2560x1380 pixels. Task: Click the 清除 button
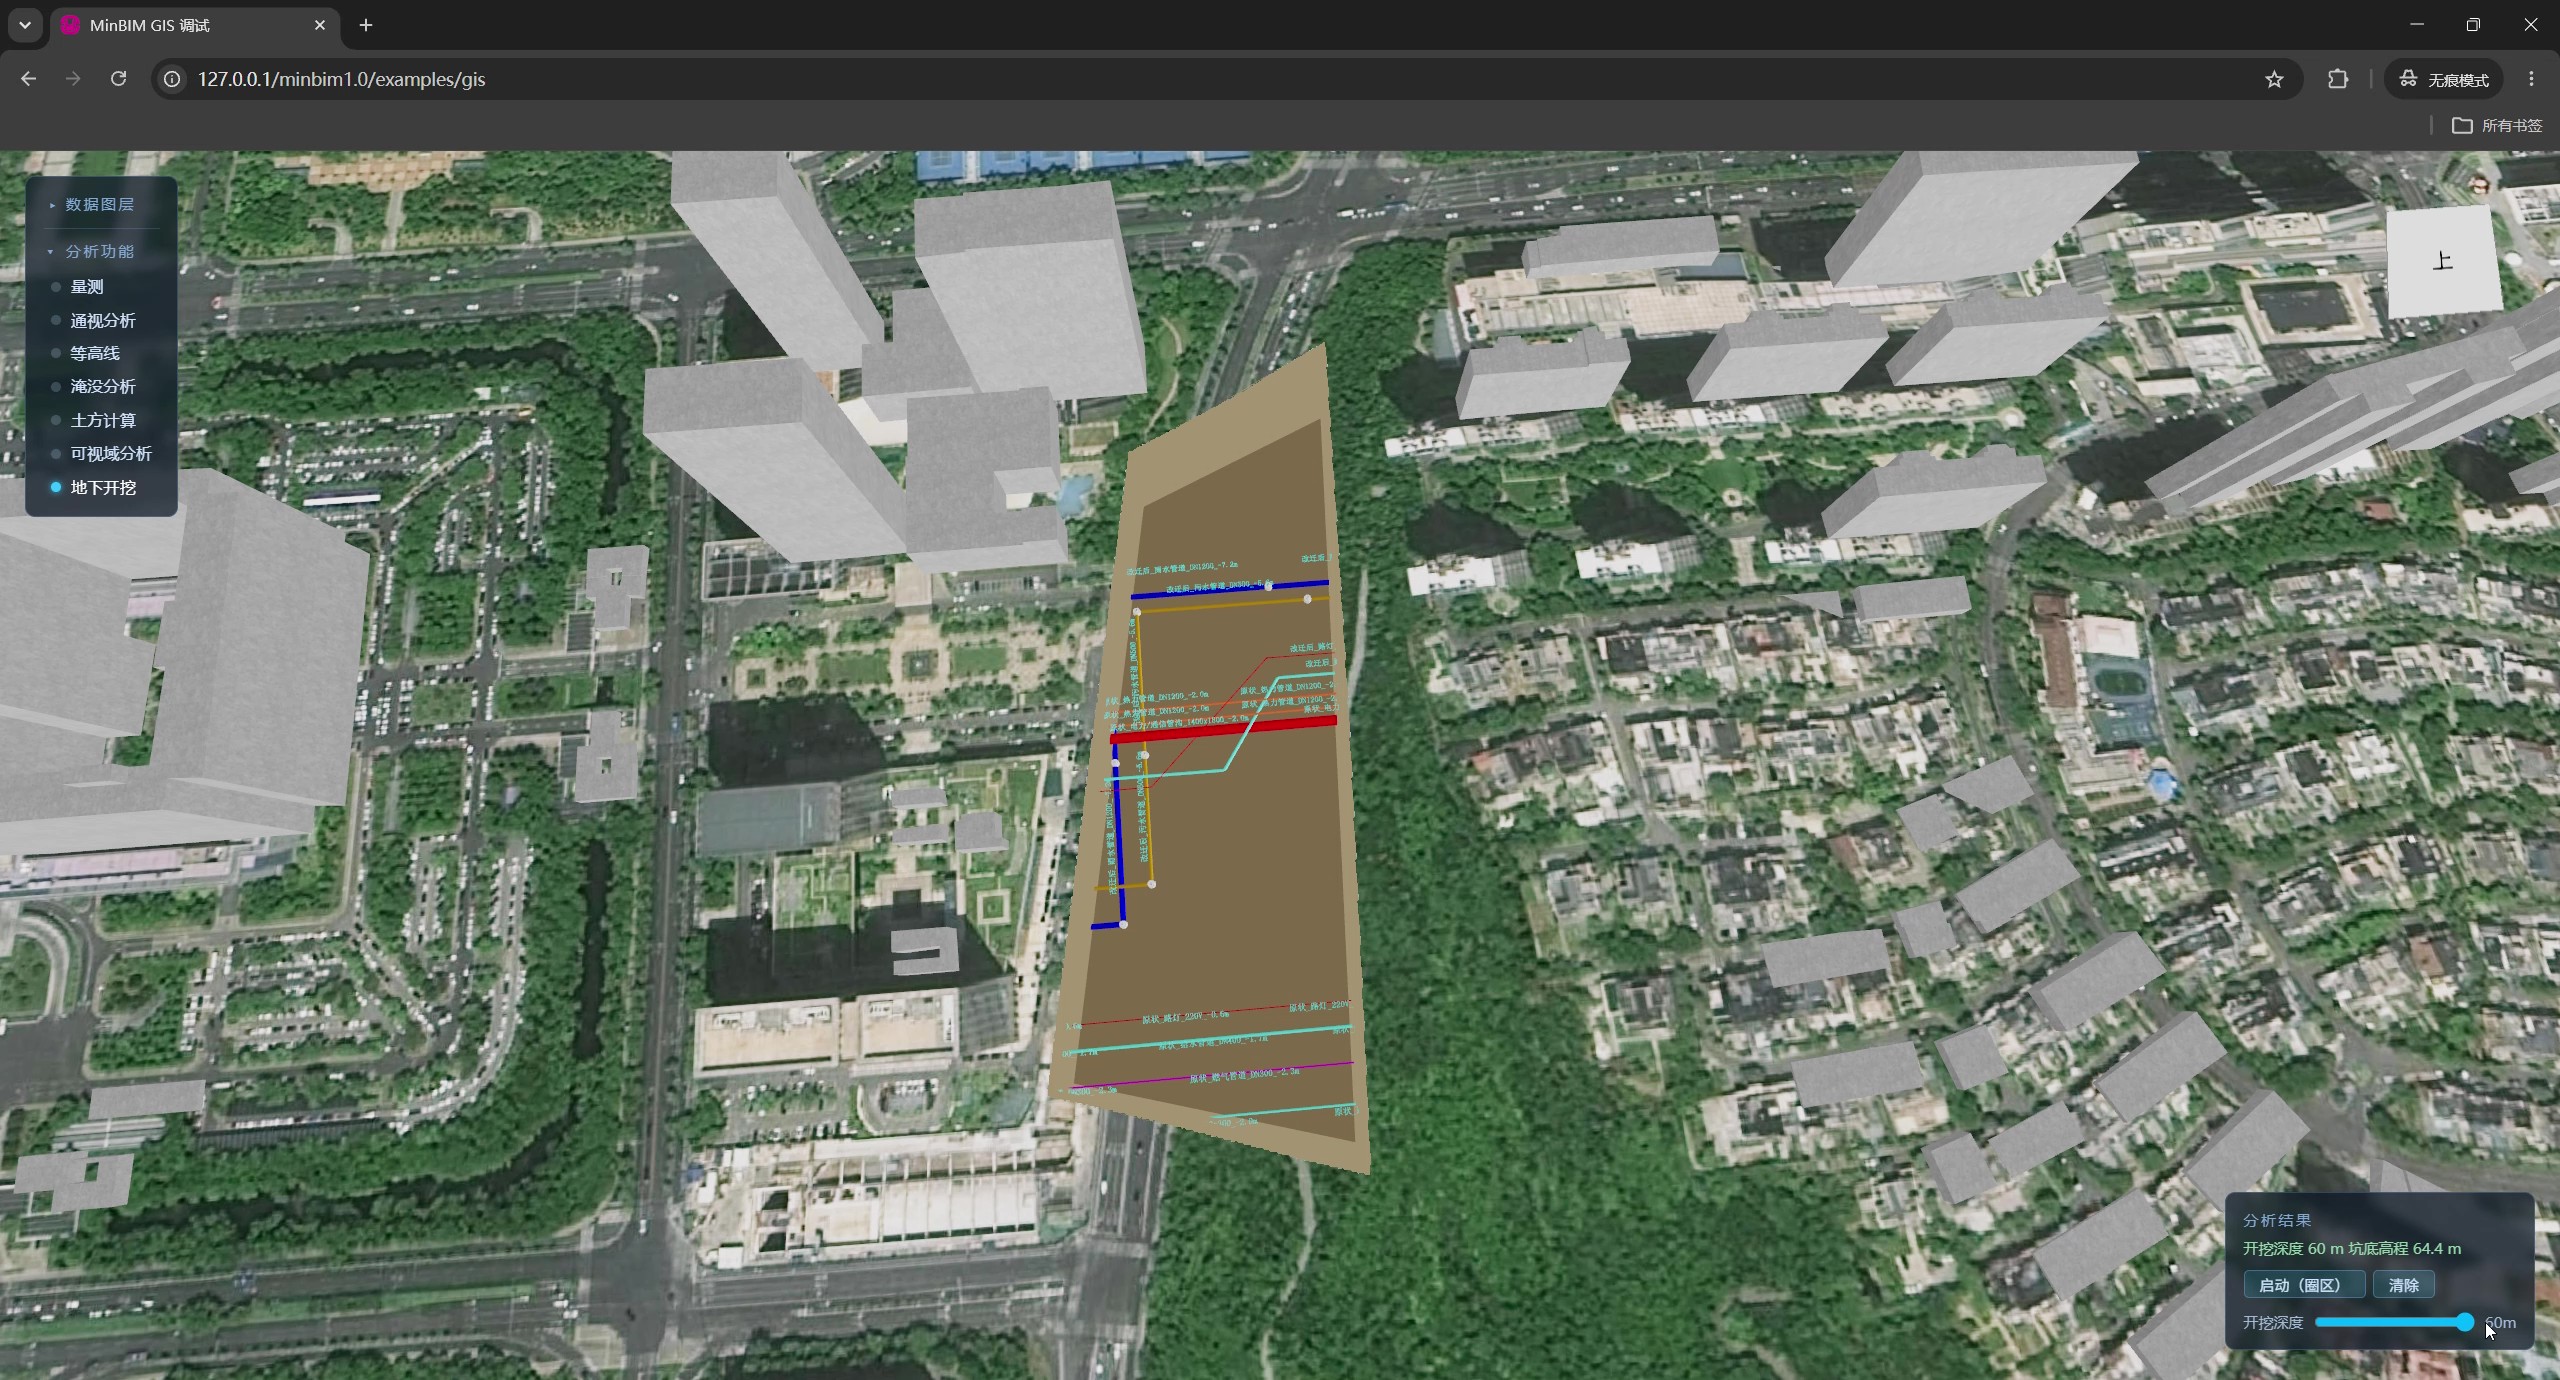click(x=2403, y=1285)
